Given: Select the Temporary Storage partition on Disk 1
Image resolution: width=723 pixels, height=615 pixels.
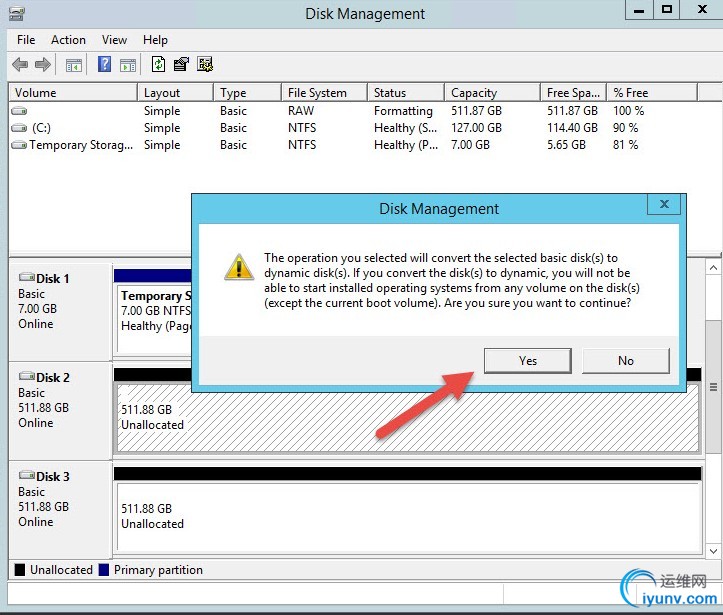Looking at the screenshot, I should click(154, 318).
